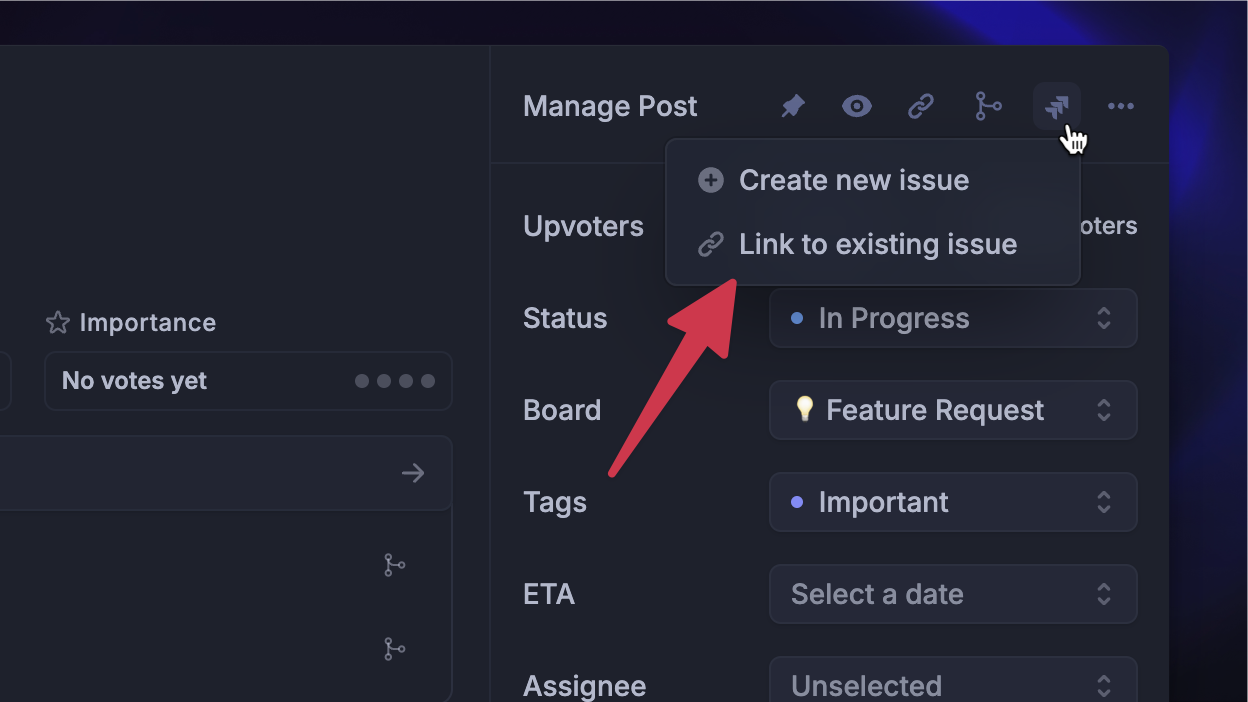The width and height of the screenshot is (1248, 702).
Task: Click the arrow submit button in the left panel
Action: point(413,473)
